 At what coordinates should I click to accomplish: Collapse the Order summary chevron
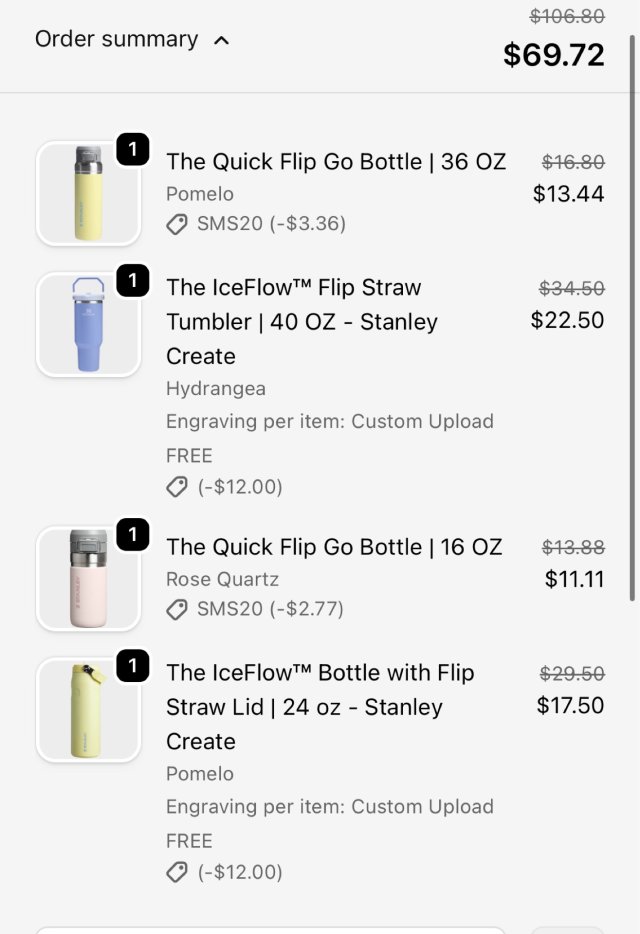tap(222, 41)
